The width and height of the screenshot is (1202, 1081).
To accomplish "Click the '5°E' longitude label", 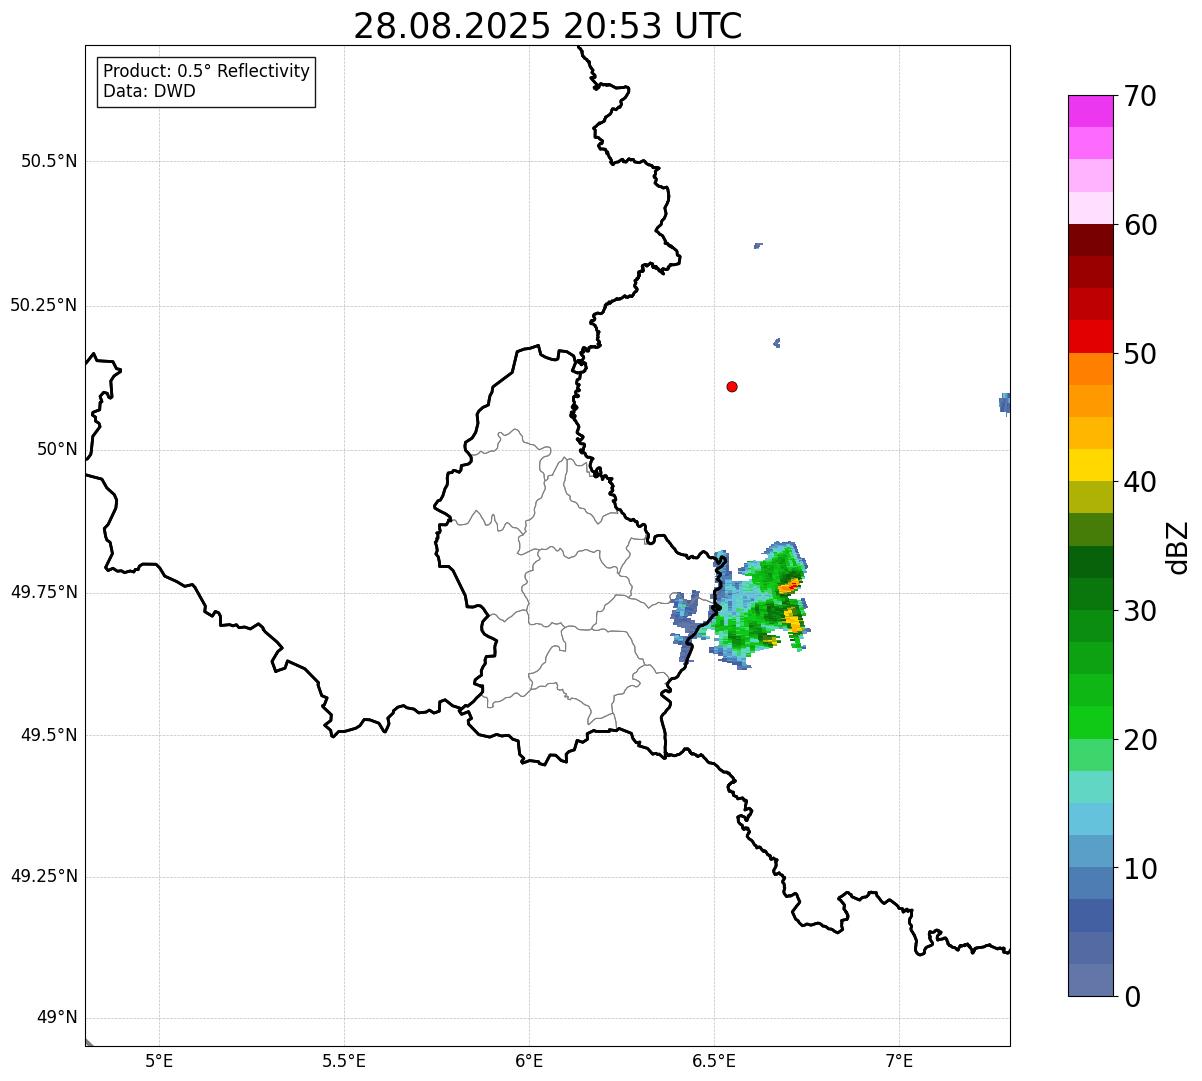I will [x=159, y=1060].
